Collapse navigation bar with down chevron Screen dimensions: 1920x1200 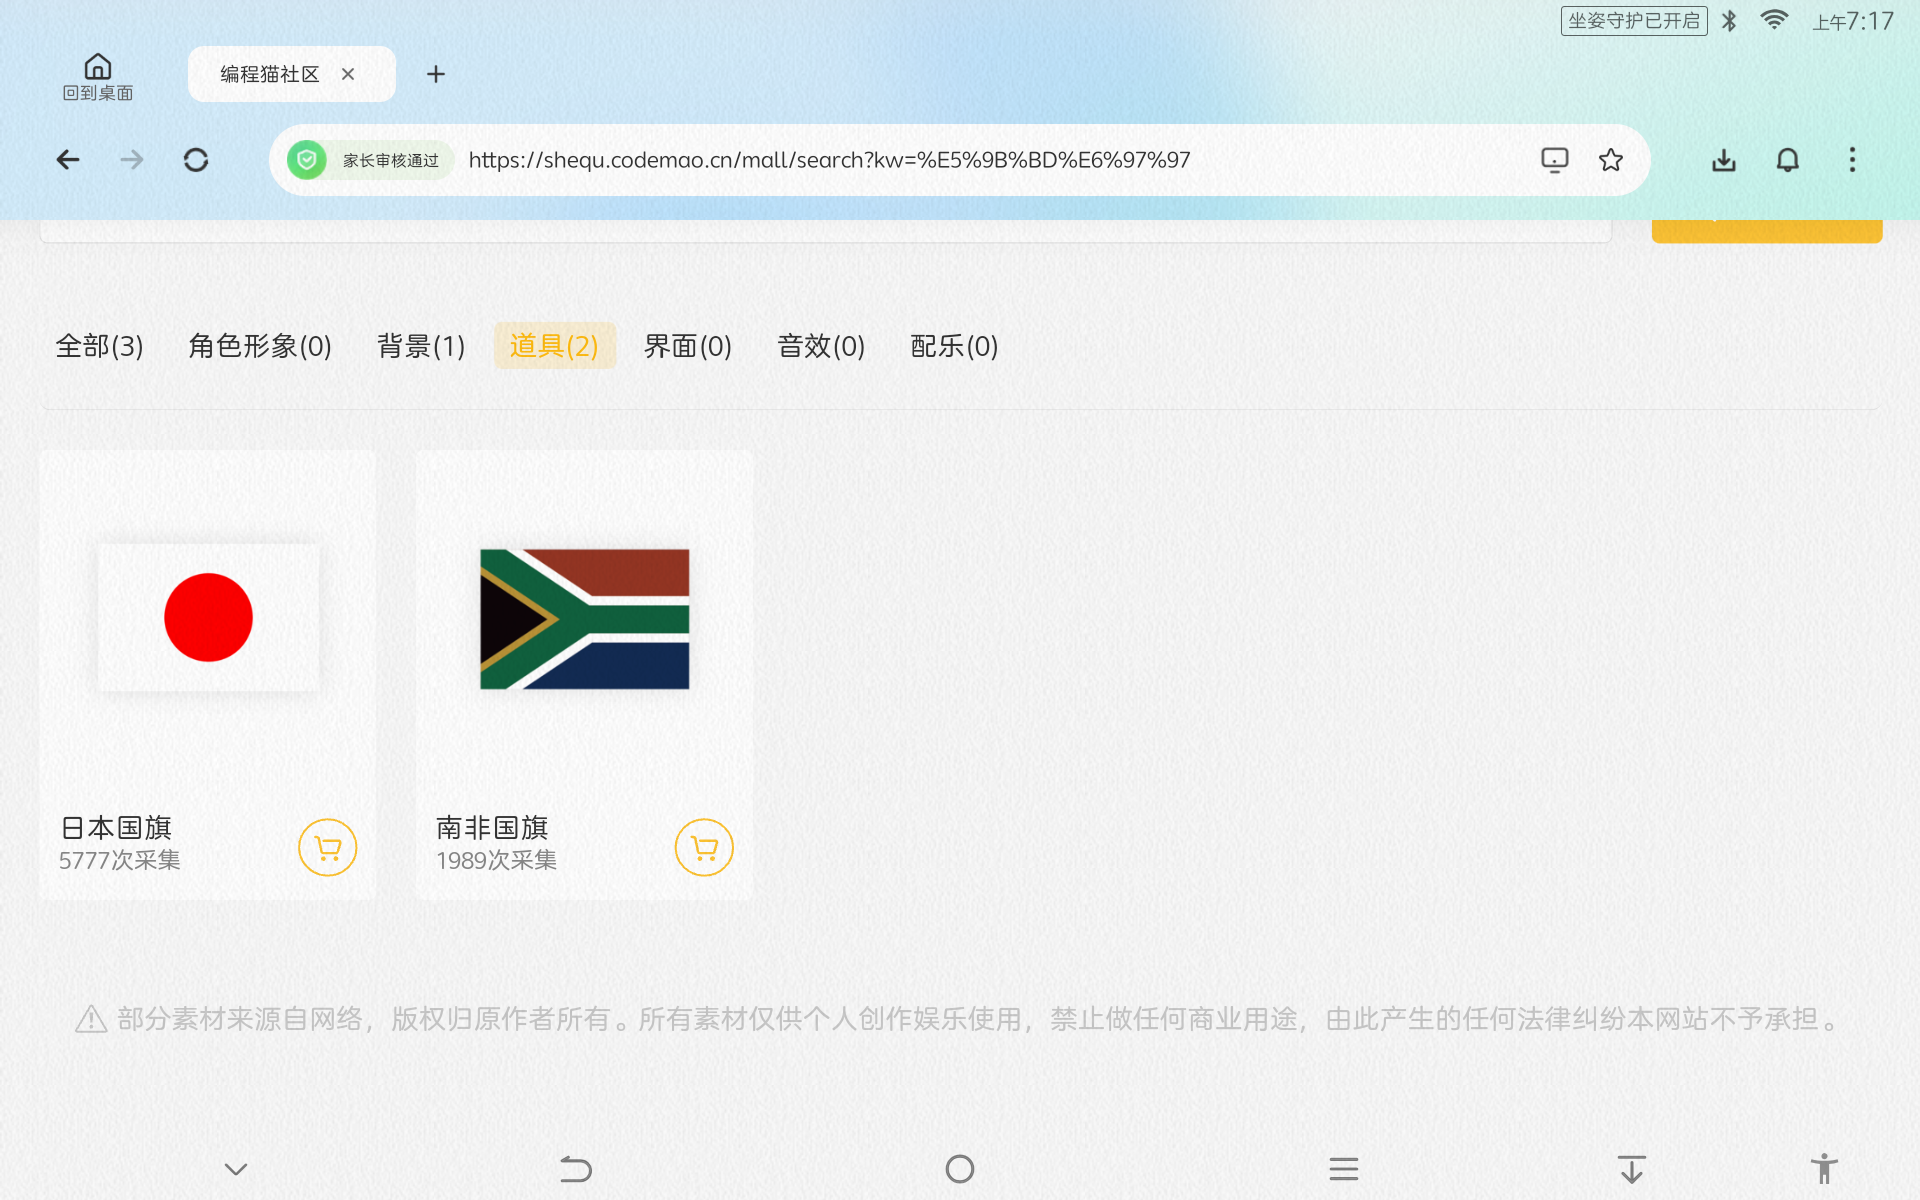pyautogui.click(x=236, y=1169)
